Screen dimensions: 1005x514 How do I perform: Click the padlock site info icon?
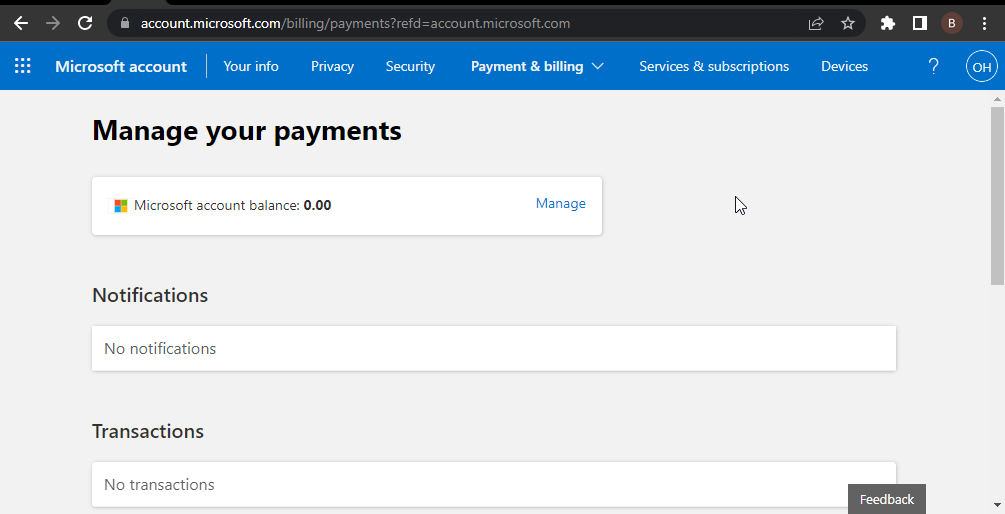(x=125, y=24)
